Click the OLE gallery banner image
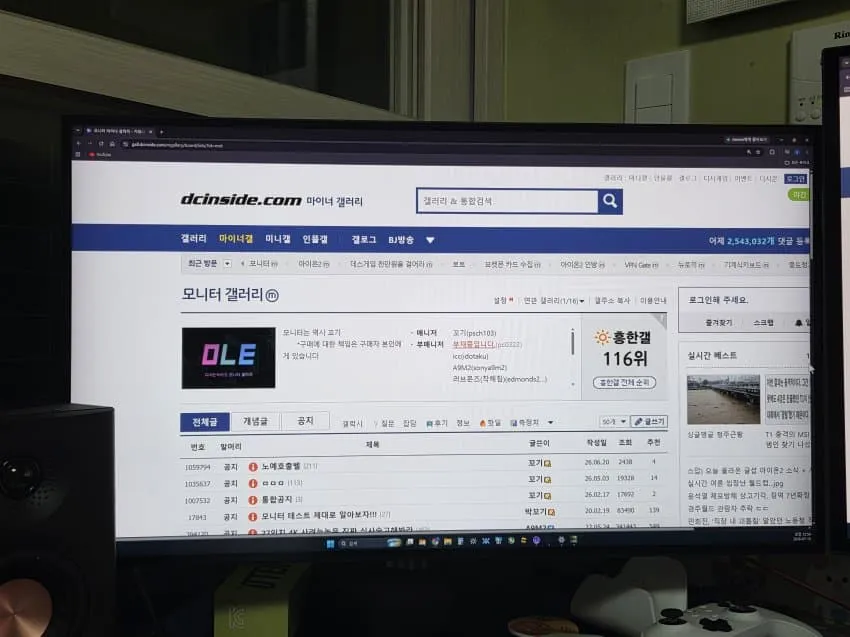Viewport: 850px width, 637px height. point(229,358)
